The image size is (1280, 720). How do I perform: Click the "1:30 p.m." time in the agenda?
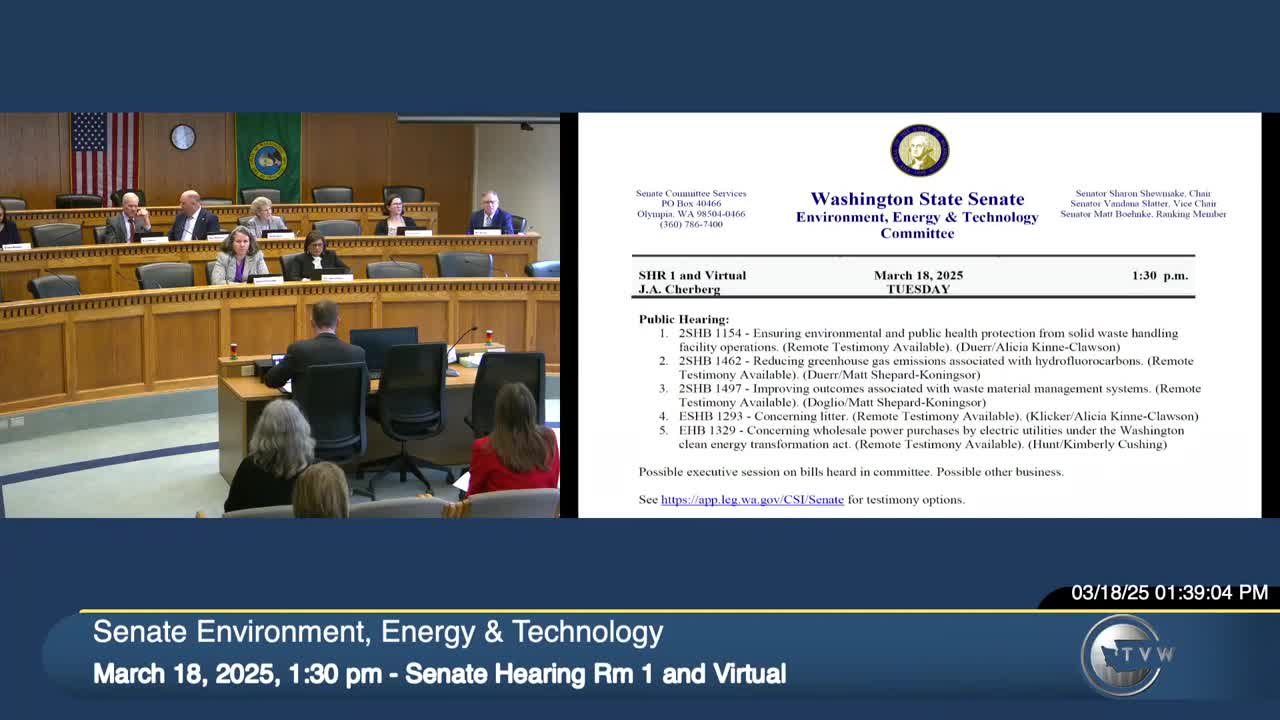(x=1160, y=275)
